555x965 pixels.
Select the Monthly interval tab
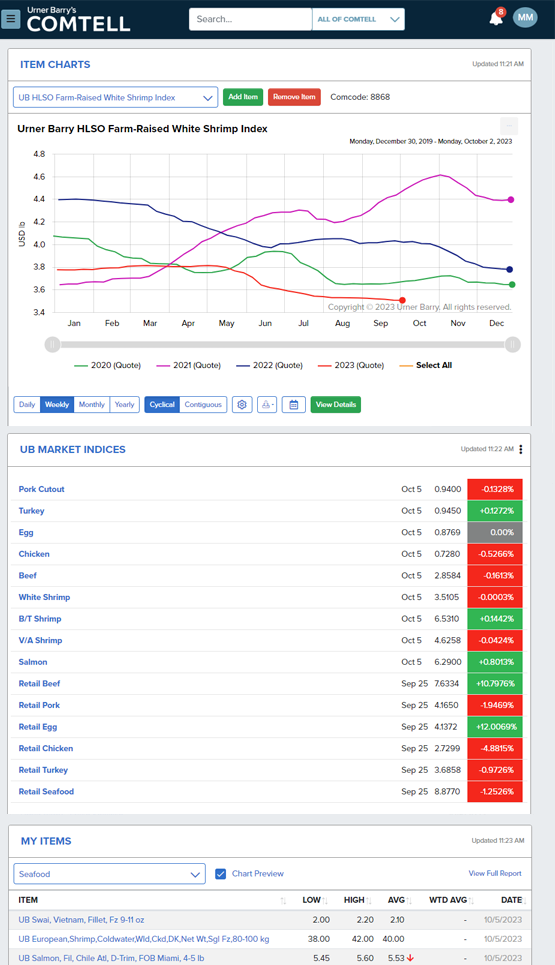(92, 404)
